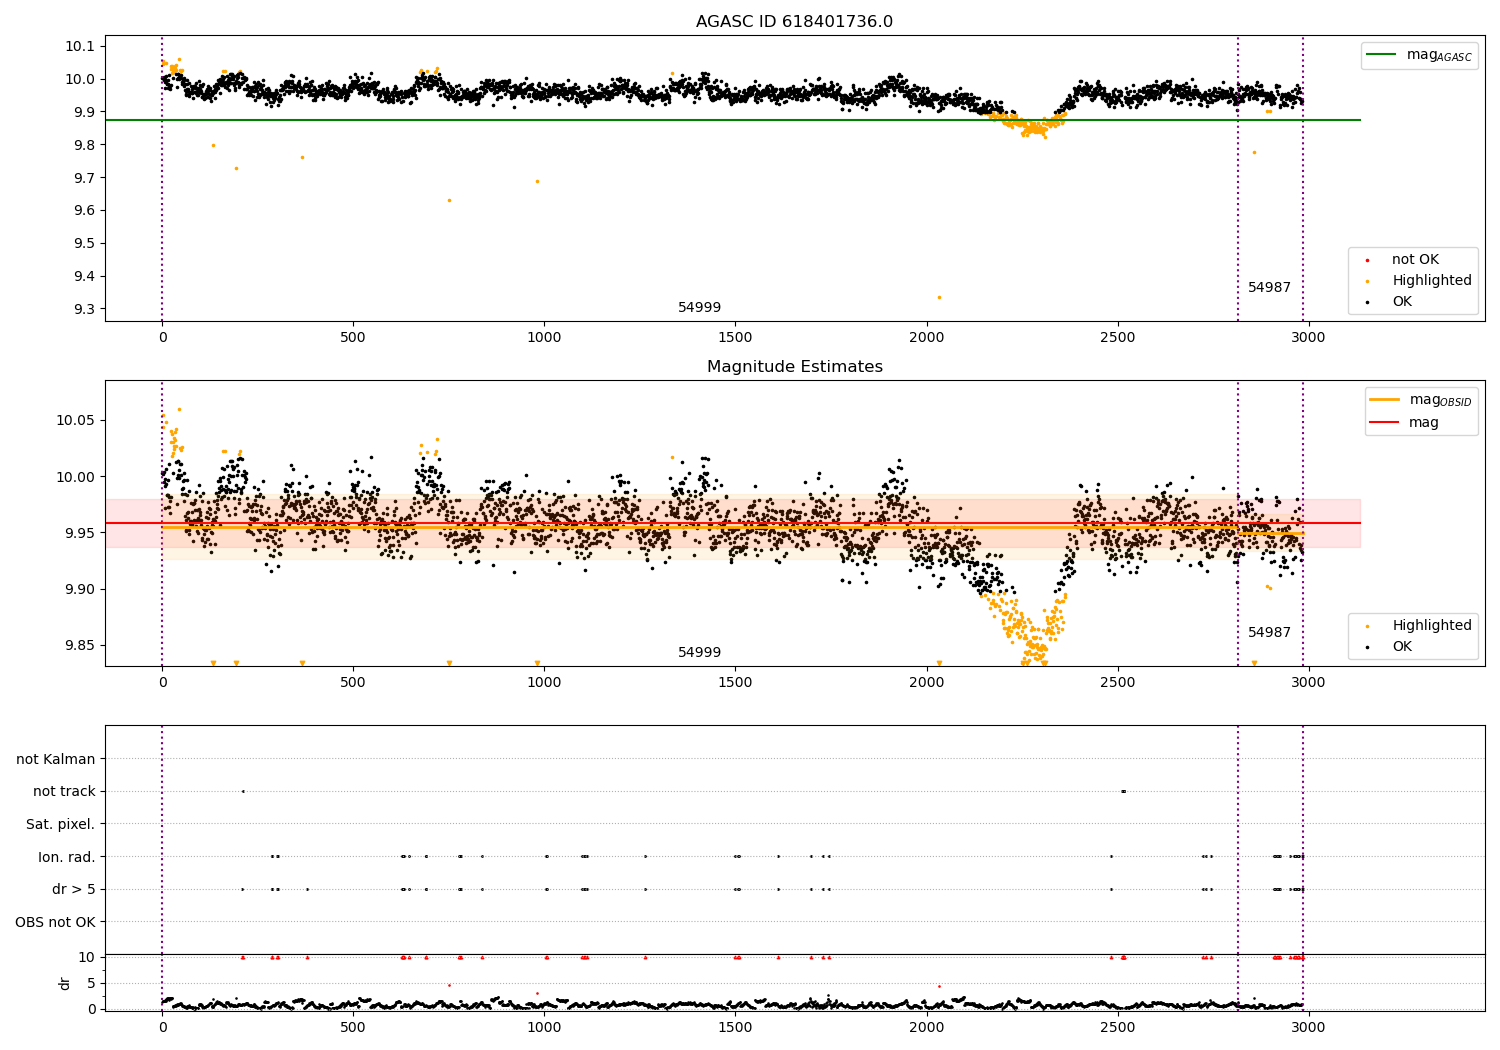The width and height of the screenshot is (1500, 1050).
Task: Click the plot title AGASC ID 618401736.0
Action: point(794,22)
